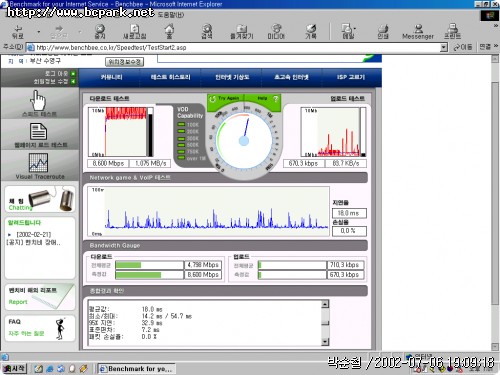
Task: Click the 0,0 % loss value
Action: (x=349, y=231)
